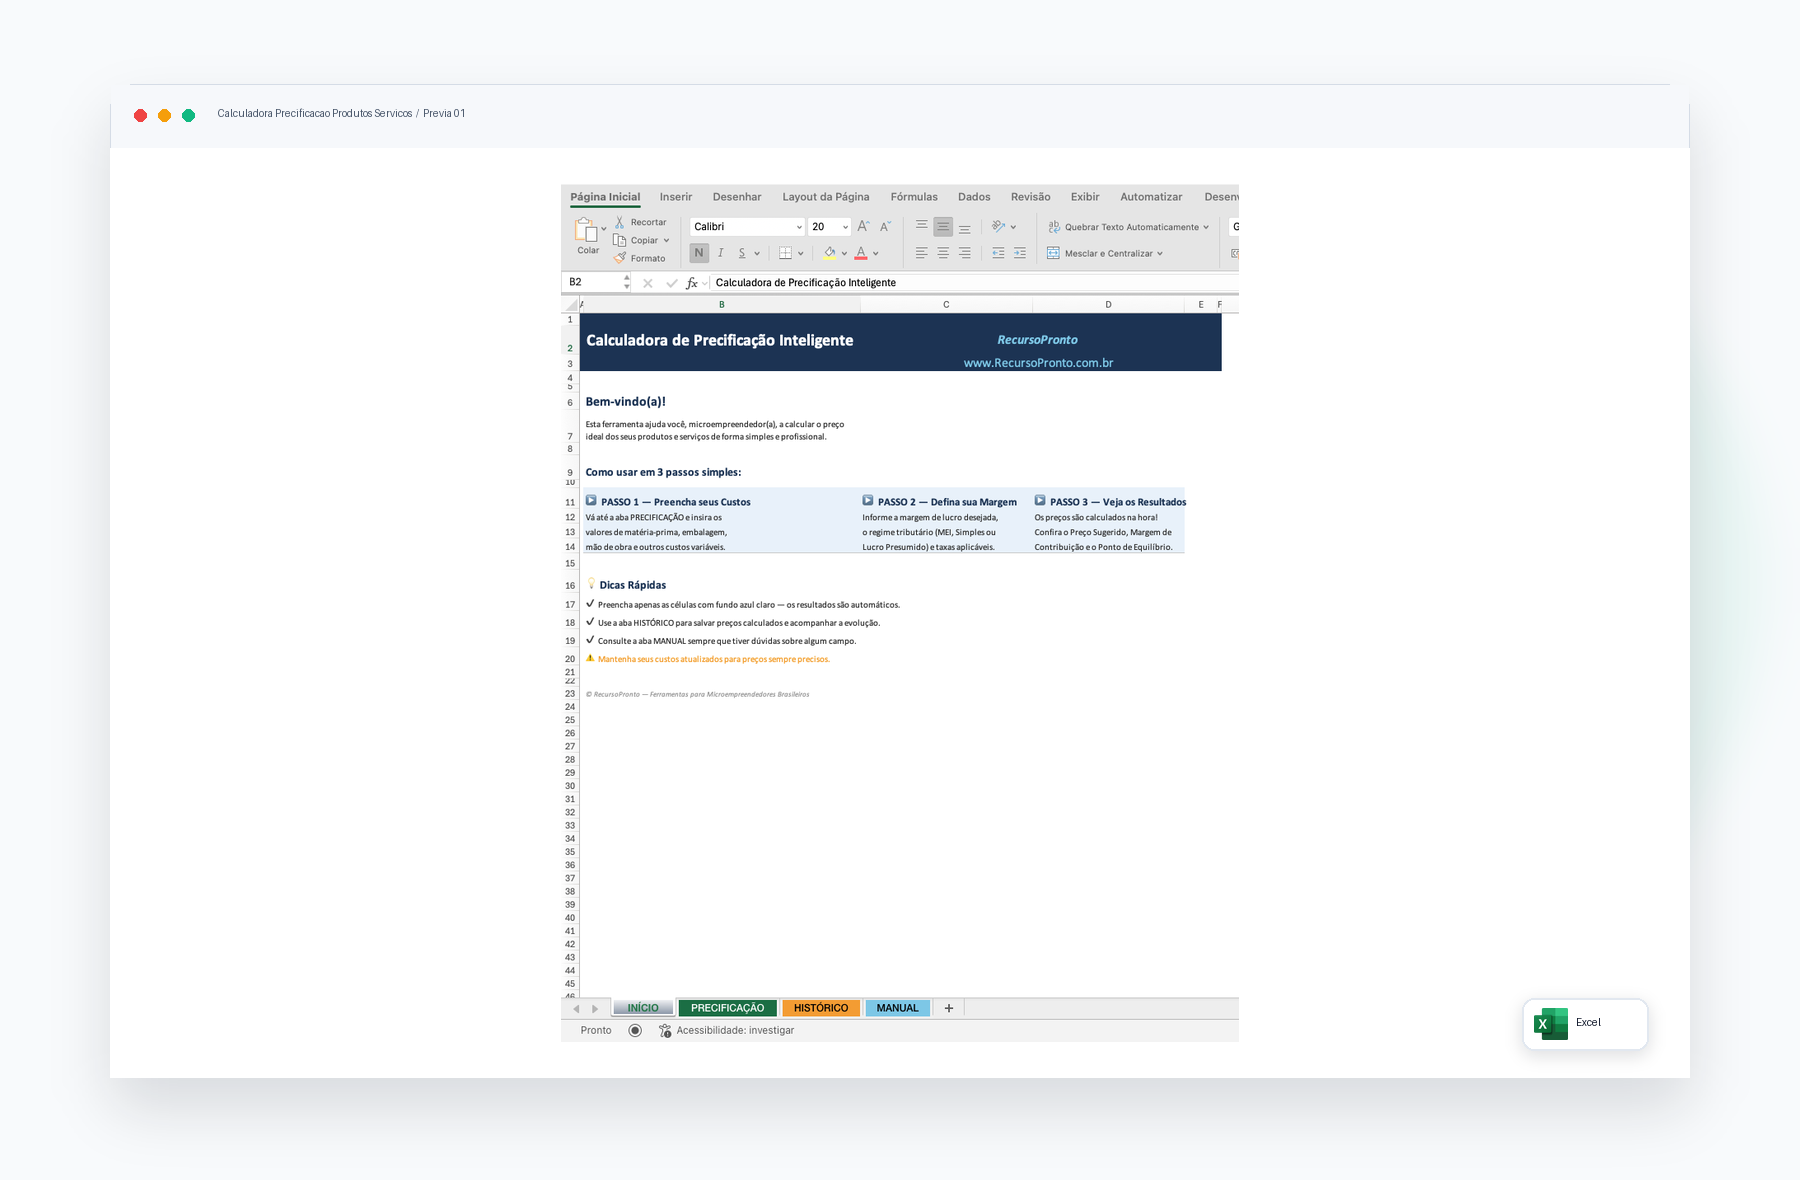Open the Colar paste options arrow

tap(604, 229)
